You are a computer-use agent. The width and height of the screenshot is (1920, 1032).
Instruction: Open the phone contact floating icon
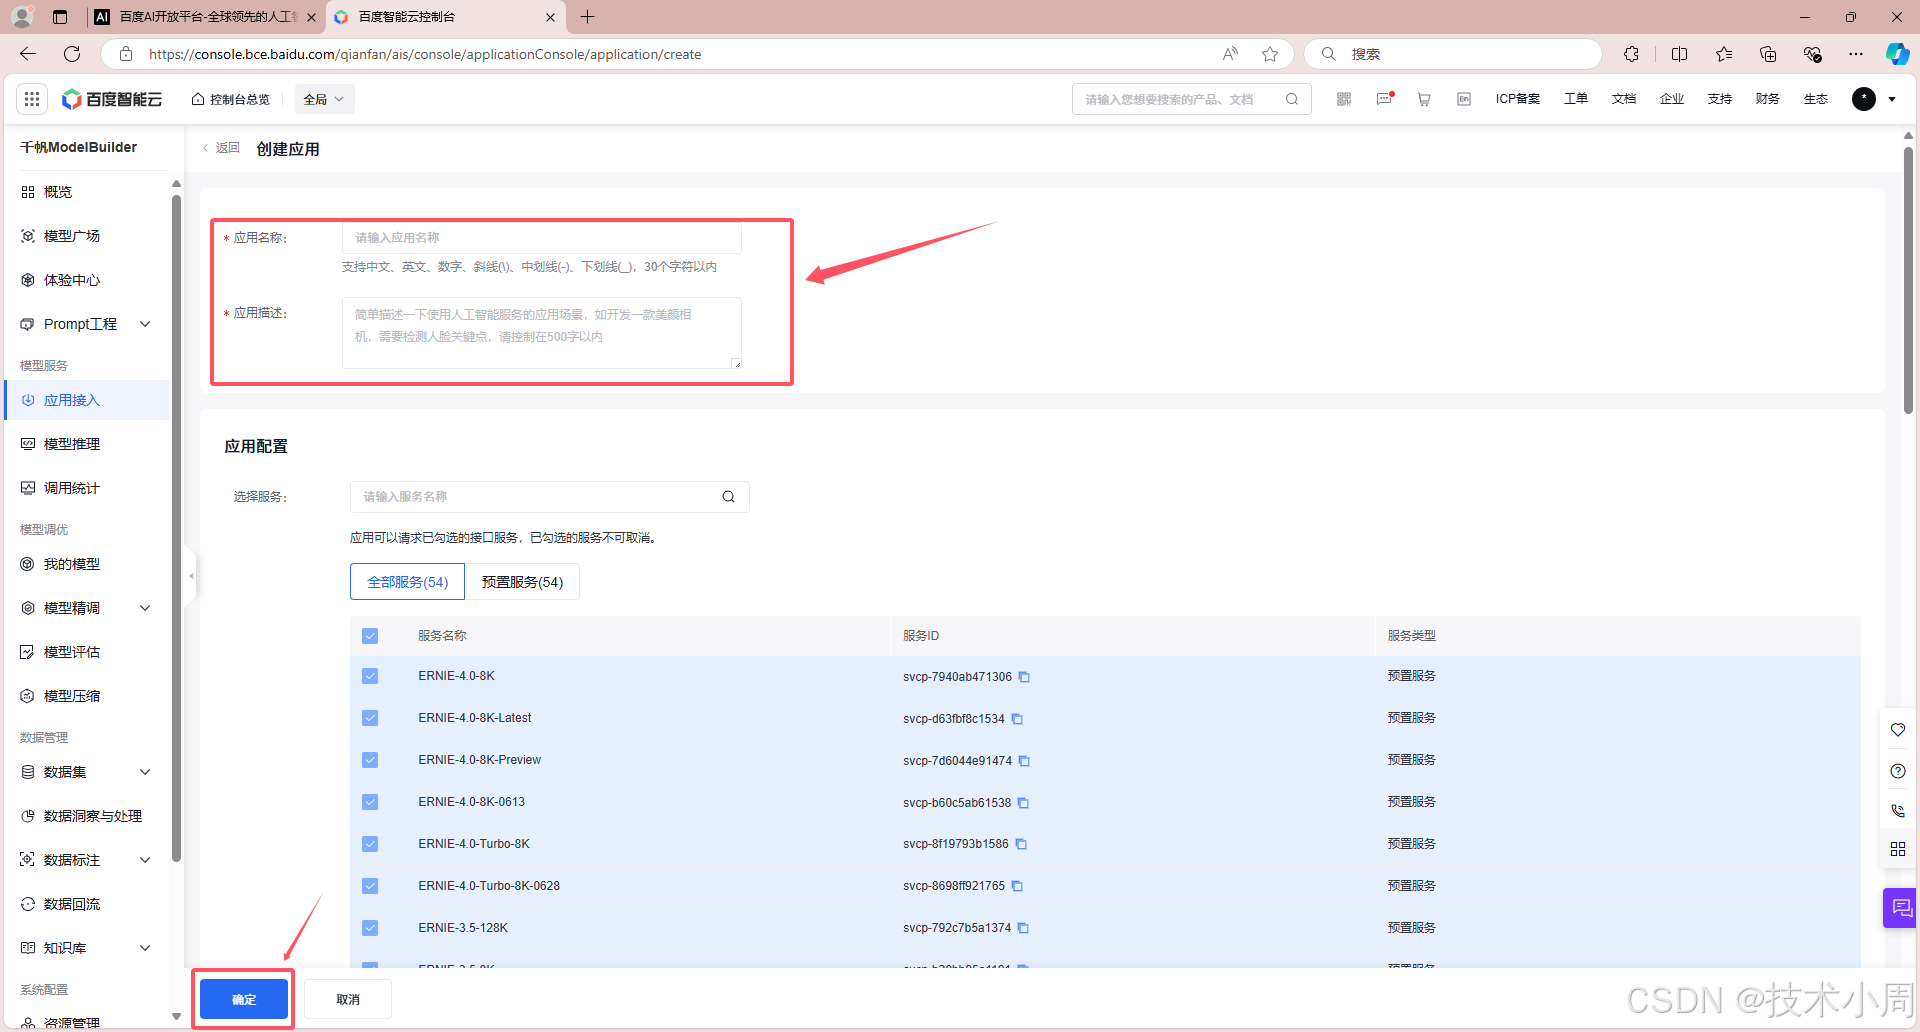(1898, 810)
